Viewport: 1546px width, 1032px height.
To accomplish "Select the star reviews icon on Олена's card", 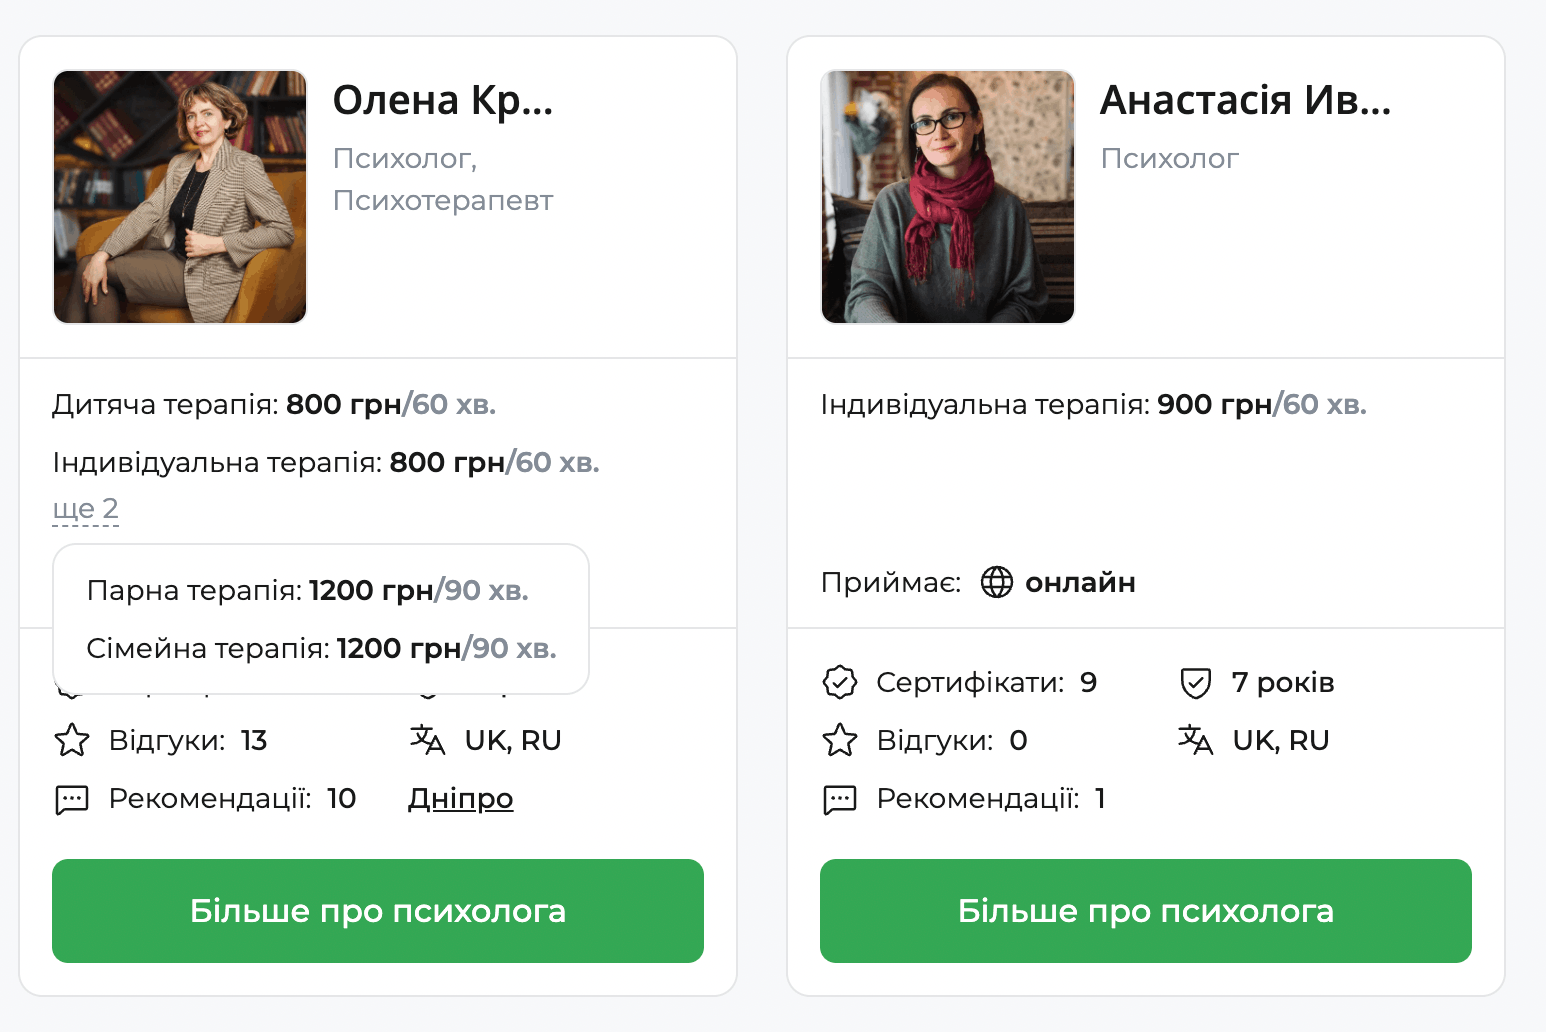I will (x=71, y=740).
